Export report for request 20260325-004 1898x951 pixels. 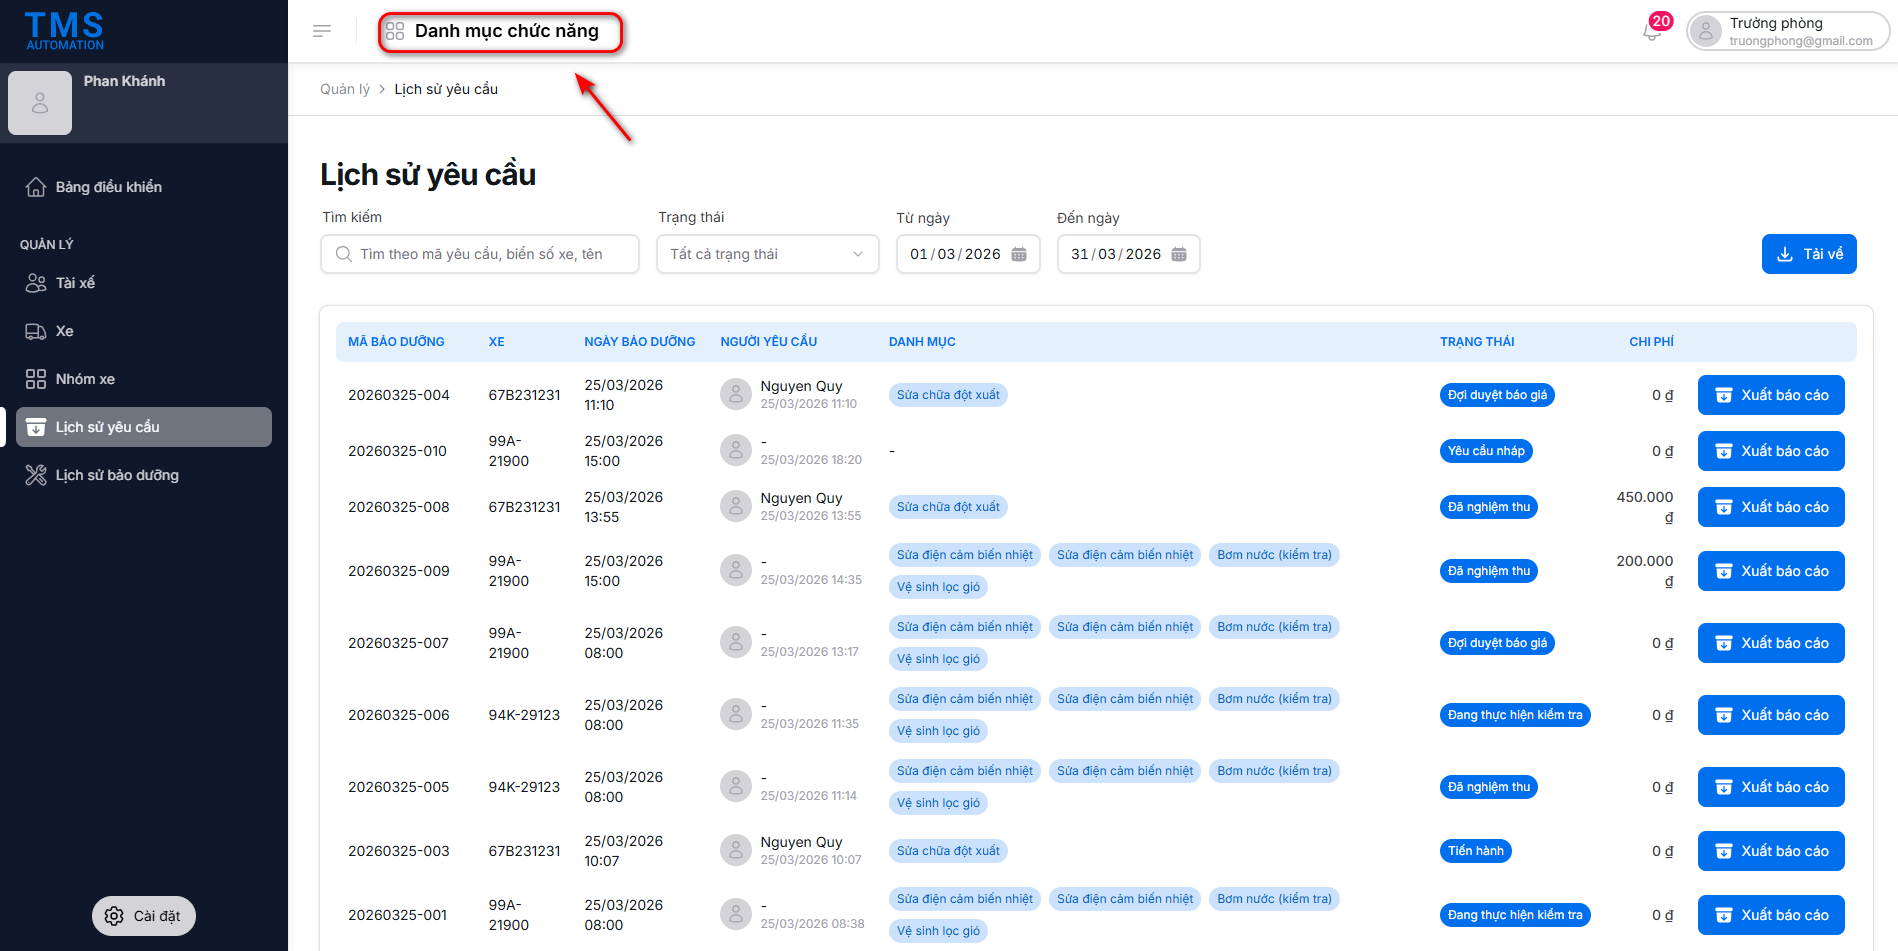(x=1771, y=395)
